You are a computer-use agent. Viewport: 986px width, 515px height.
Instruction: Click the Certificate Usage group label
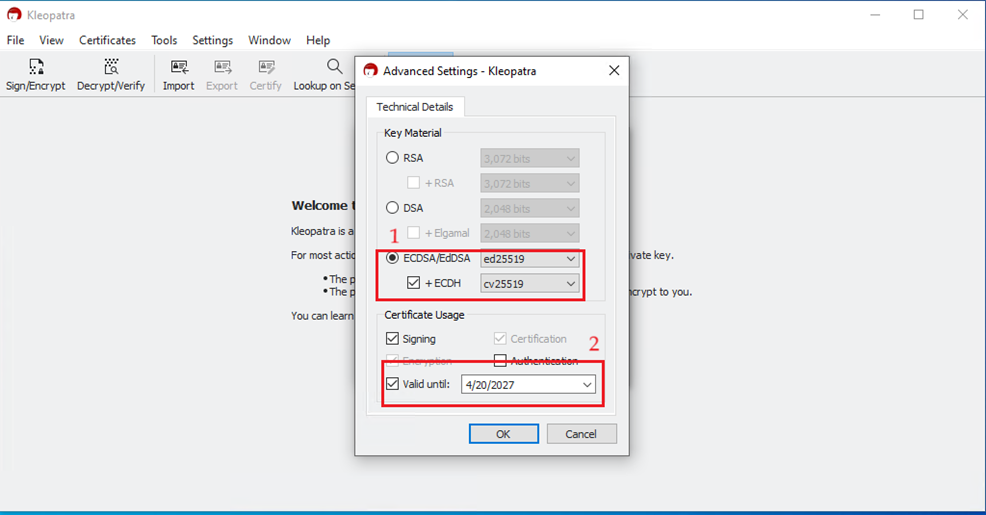click(x=424, y=314)
